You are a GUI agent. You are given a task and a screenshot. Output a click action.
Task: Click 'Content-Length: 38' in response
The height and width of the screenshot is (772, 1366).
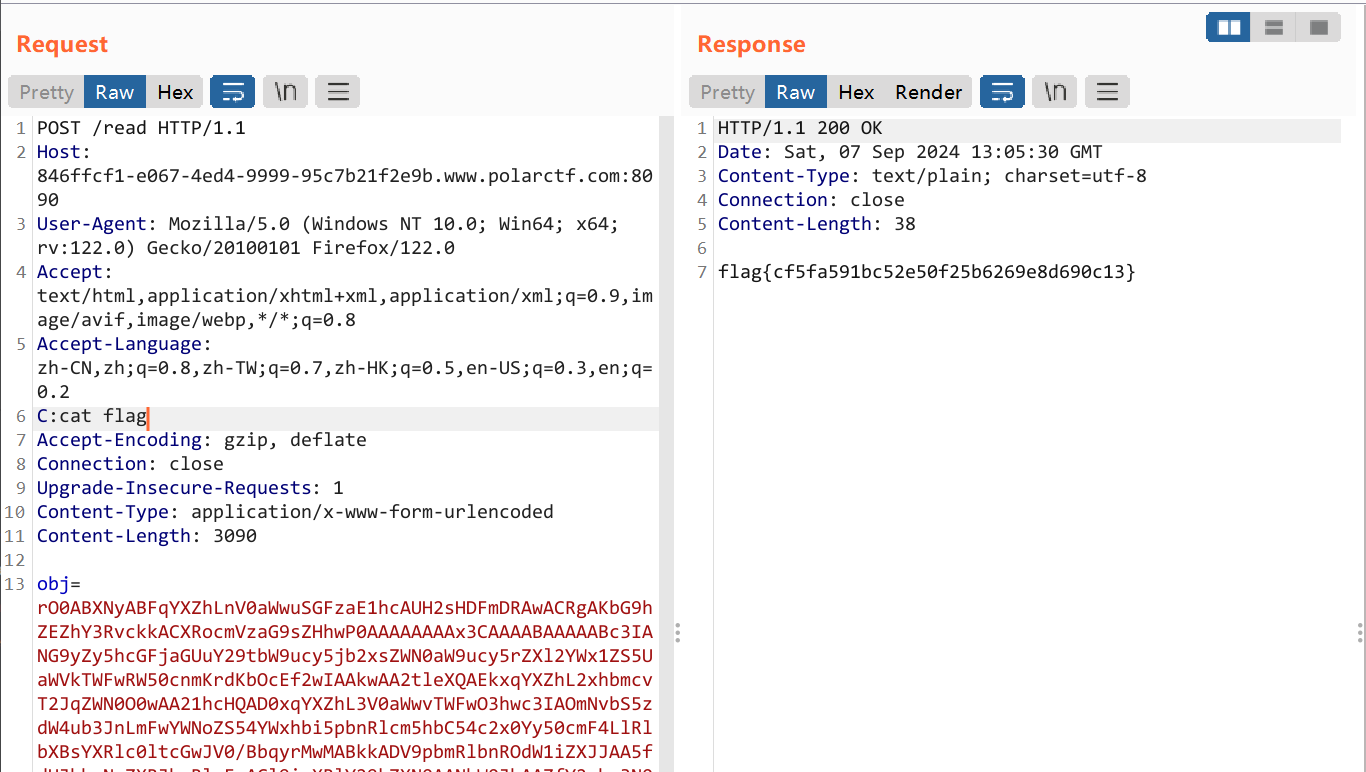pyautogui.click(x=817, y=224)
